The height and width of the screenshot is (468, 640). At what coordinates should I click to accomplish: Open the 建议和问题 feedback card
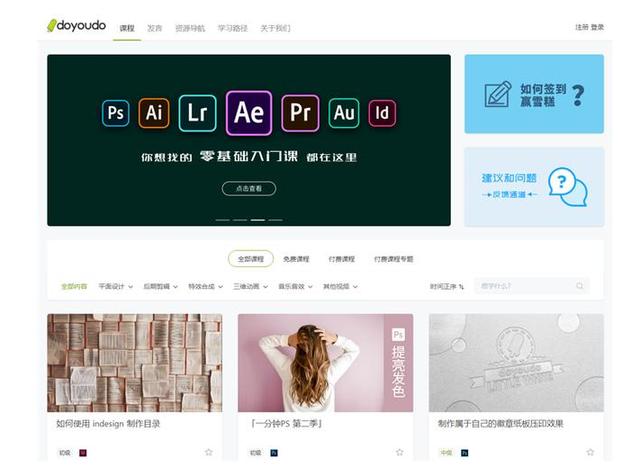pyautogui.click(x=534, y=187)
